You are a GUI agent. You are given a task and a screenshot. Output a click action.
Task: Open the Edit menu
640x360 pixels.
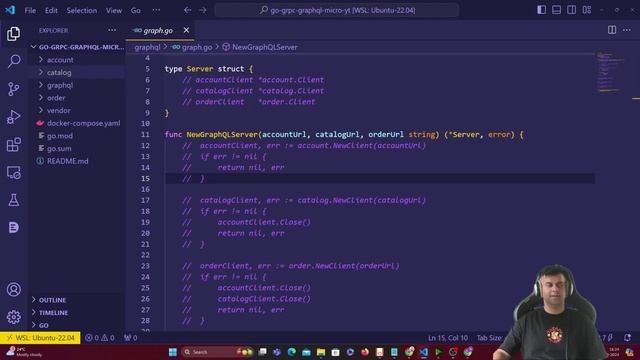tap(51, 10)
